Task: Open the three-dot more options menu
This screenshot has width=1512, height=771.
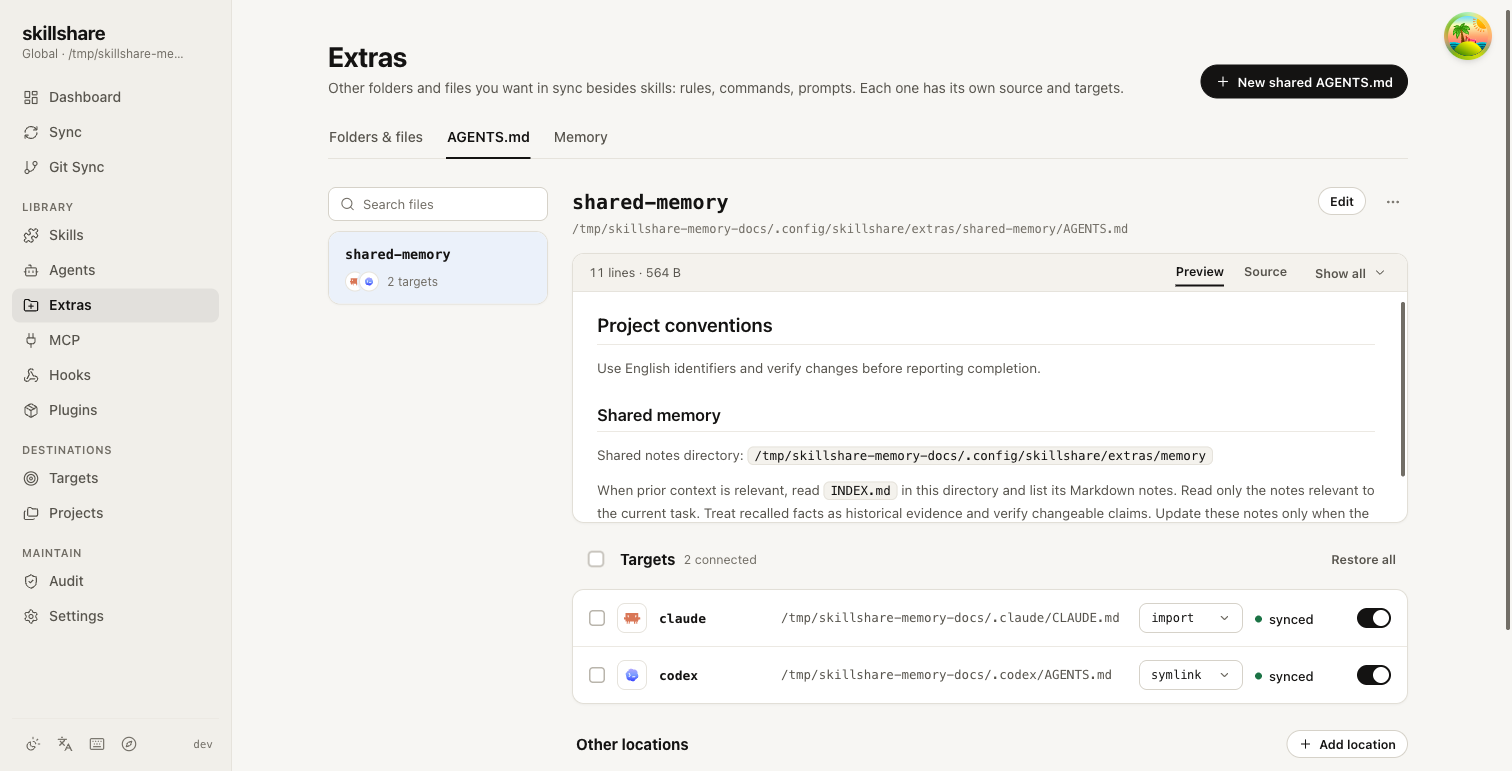Action: click(1393, 202)
